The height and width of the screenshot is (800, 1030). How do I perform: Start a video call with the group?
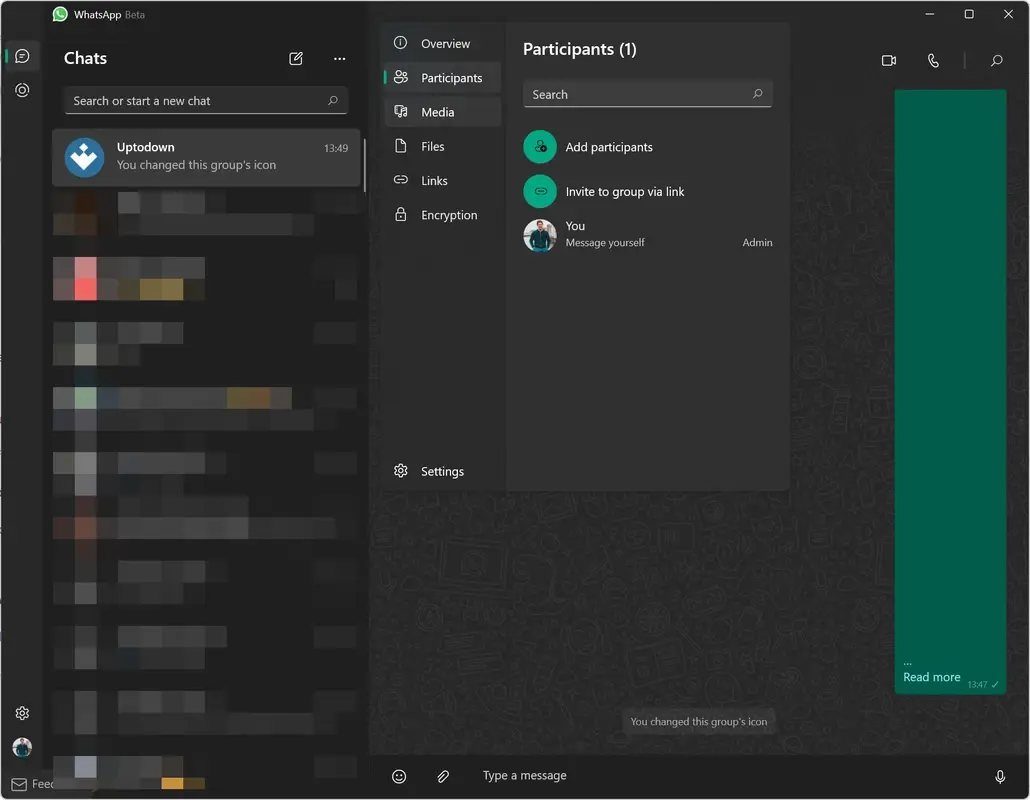pos(888,60)
